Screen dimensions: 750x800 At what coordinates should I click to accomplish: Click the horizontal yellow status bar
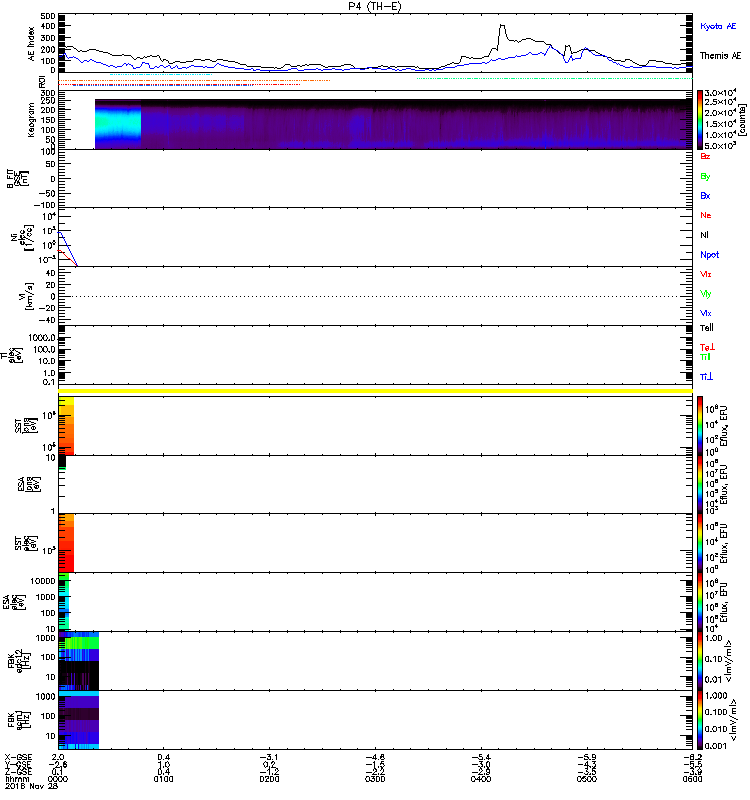(x=376, y=390)
